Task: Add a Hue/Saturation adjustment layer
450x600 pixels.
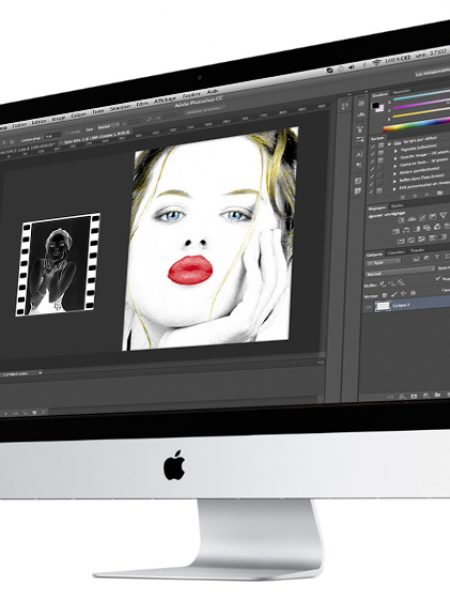Action: [x=396, y=231]
